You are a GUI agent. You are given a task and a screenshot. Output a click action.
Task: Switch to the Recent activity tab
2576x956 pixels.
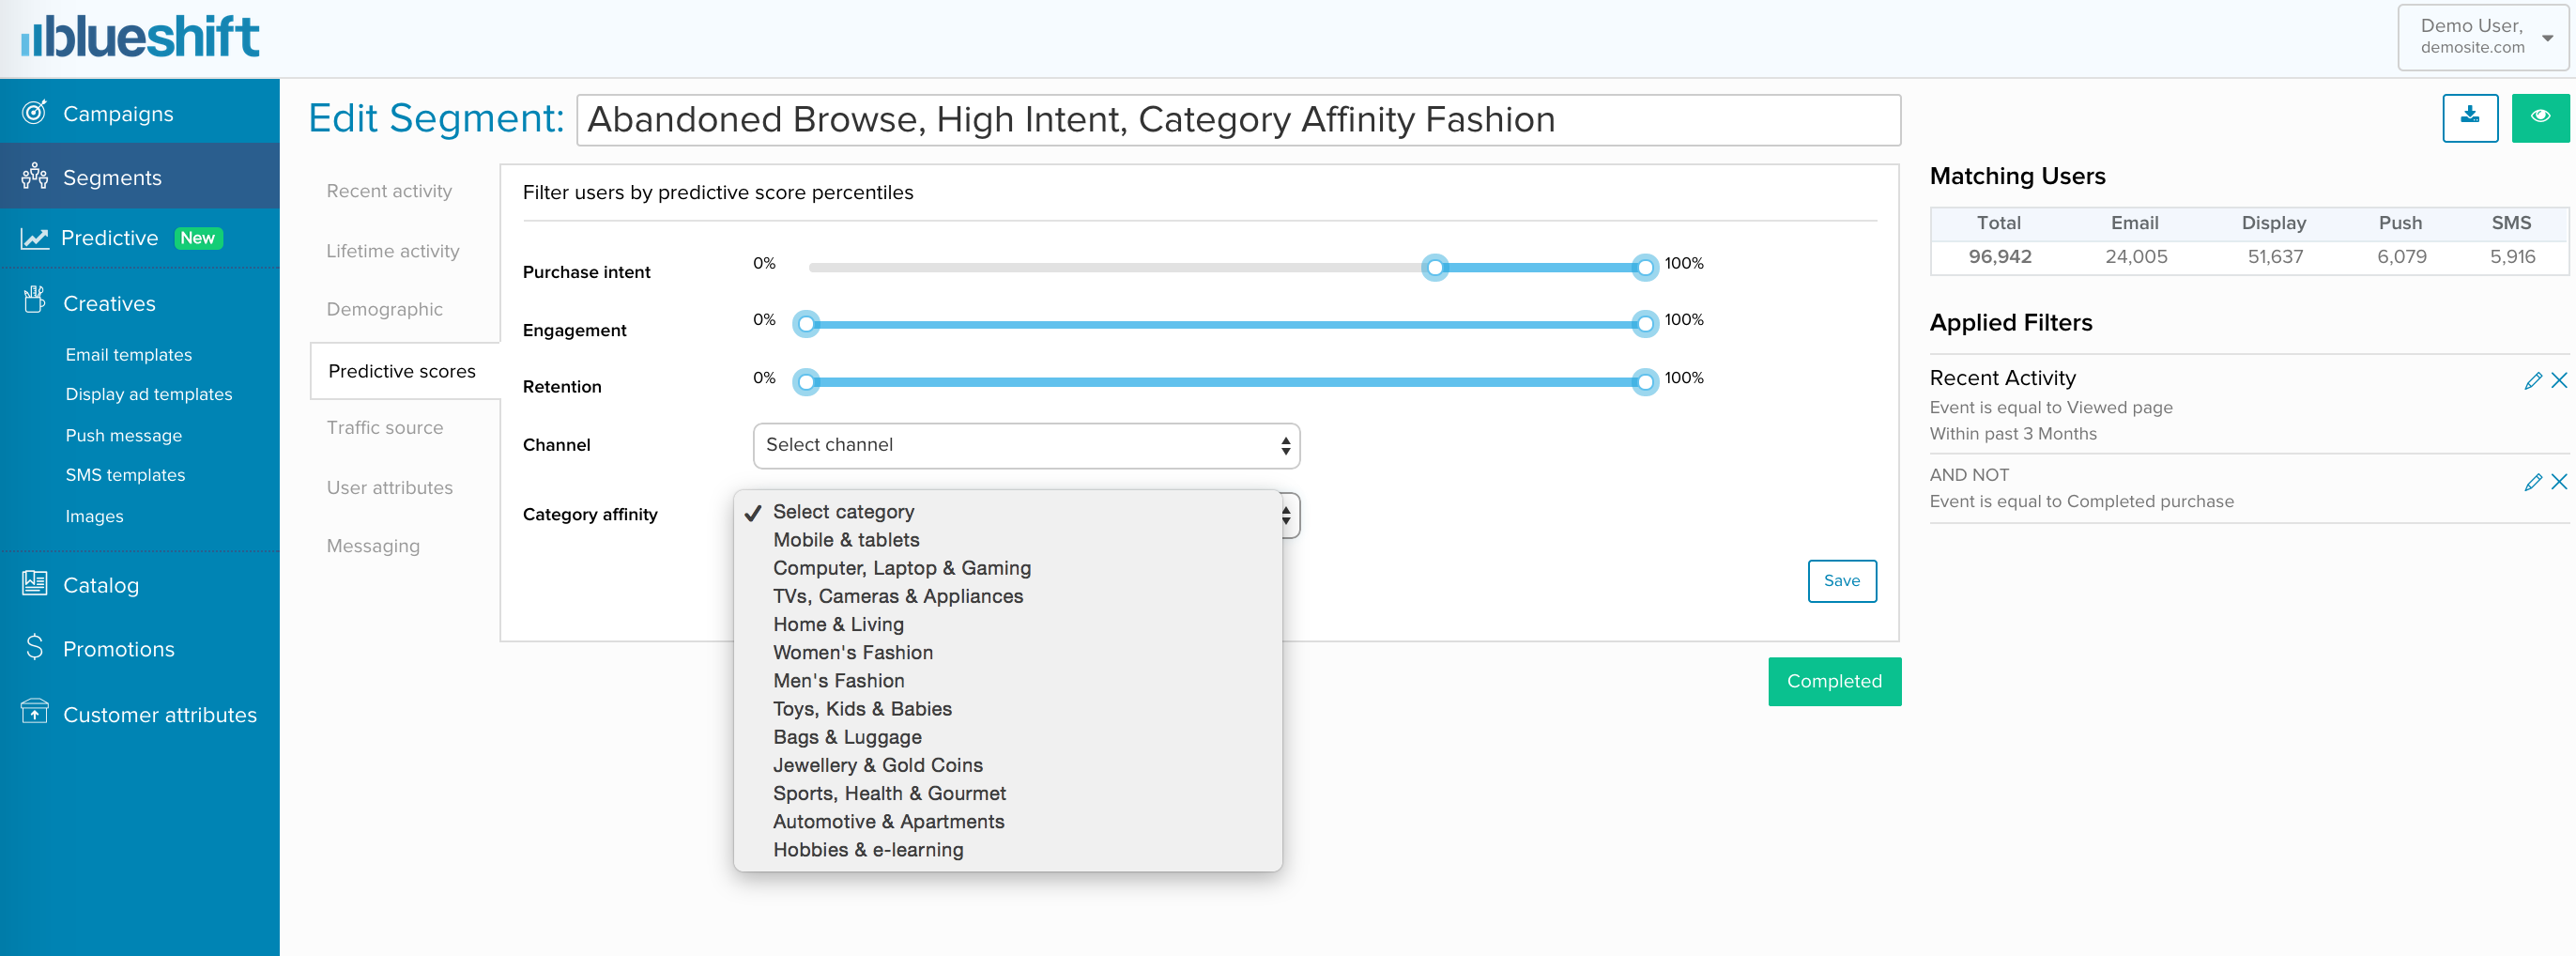[389, 191]
